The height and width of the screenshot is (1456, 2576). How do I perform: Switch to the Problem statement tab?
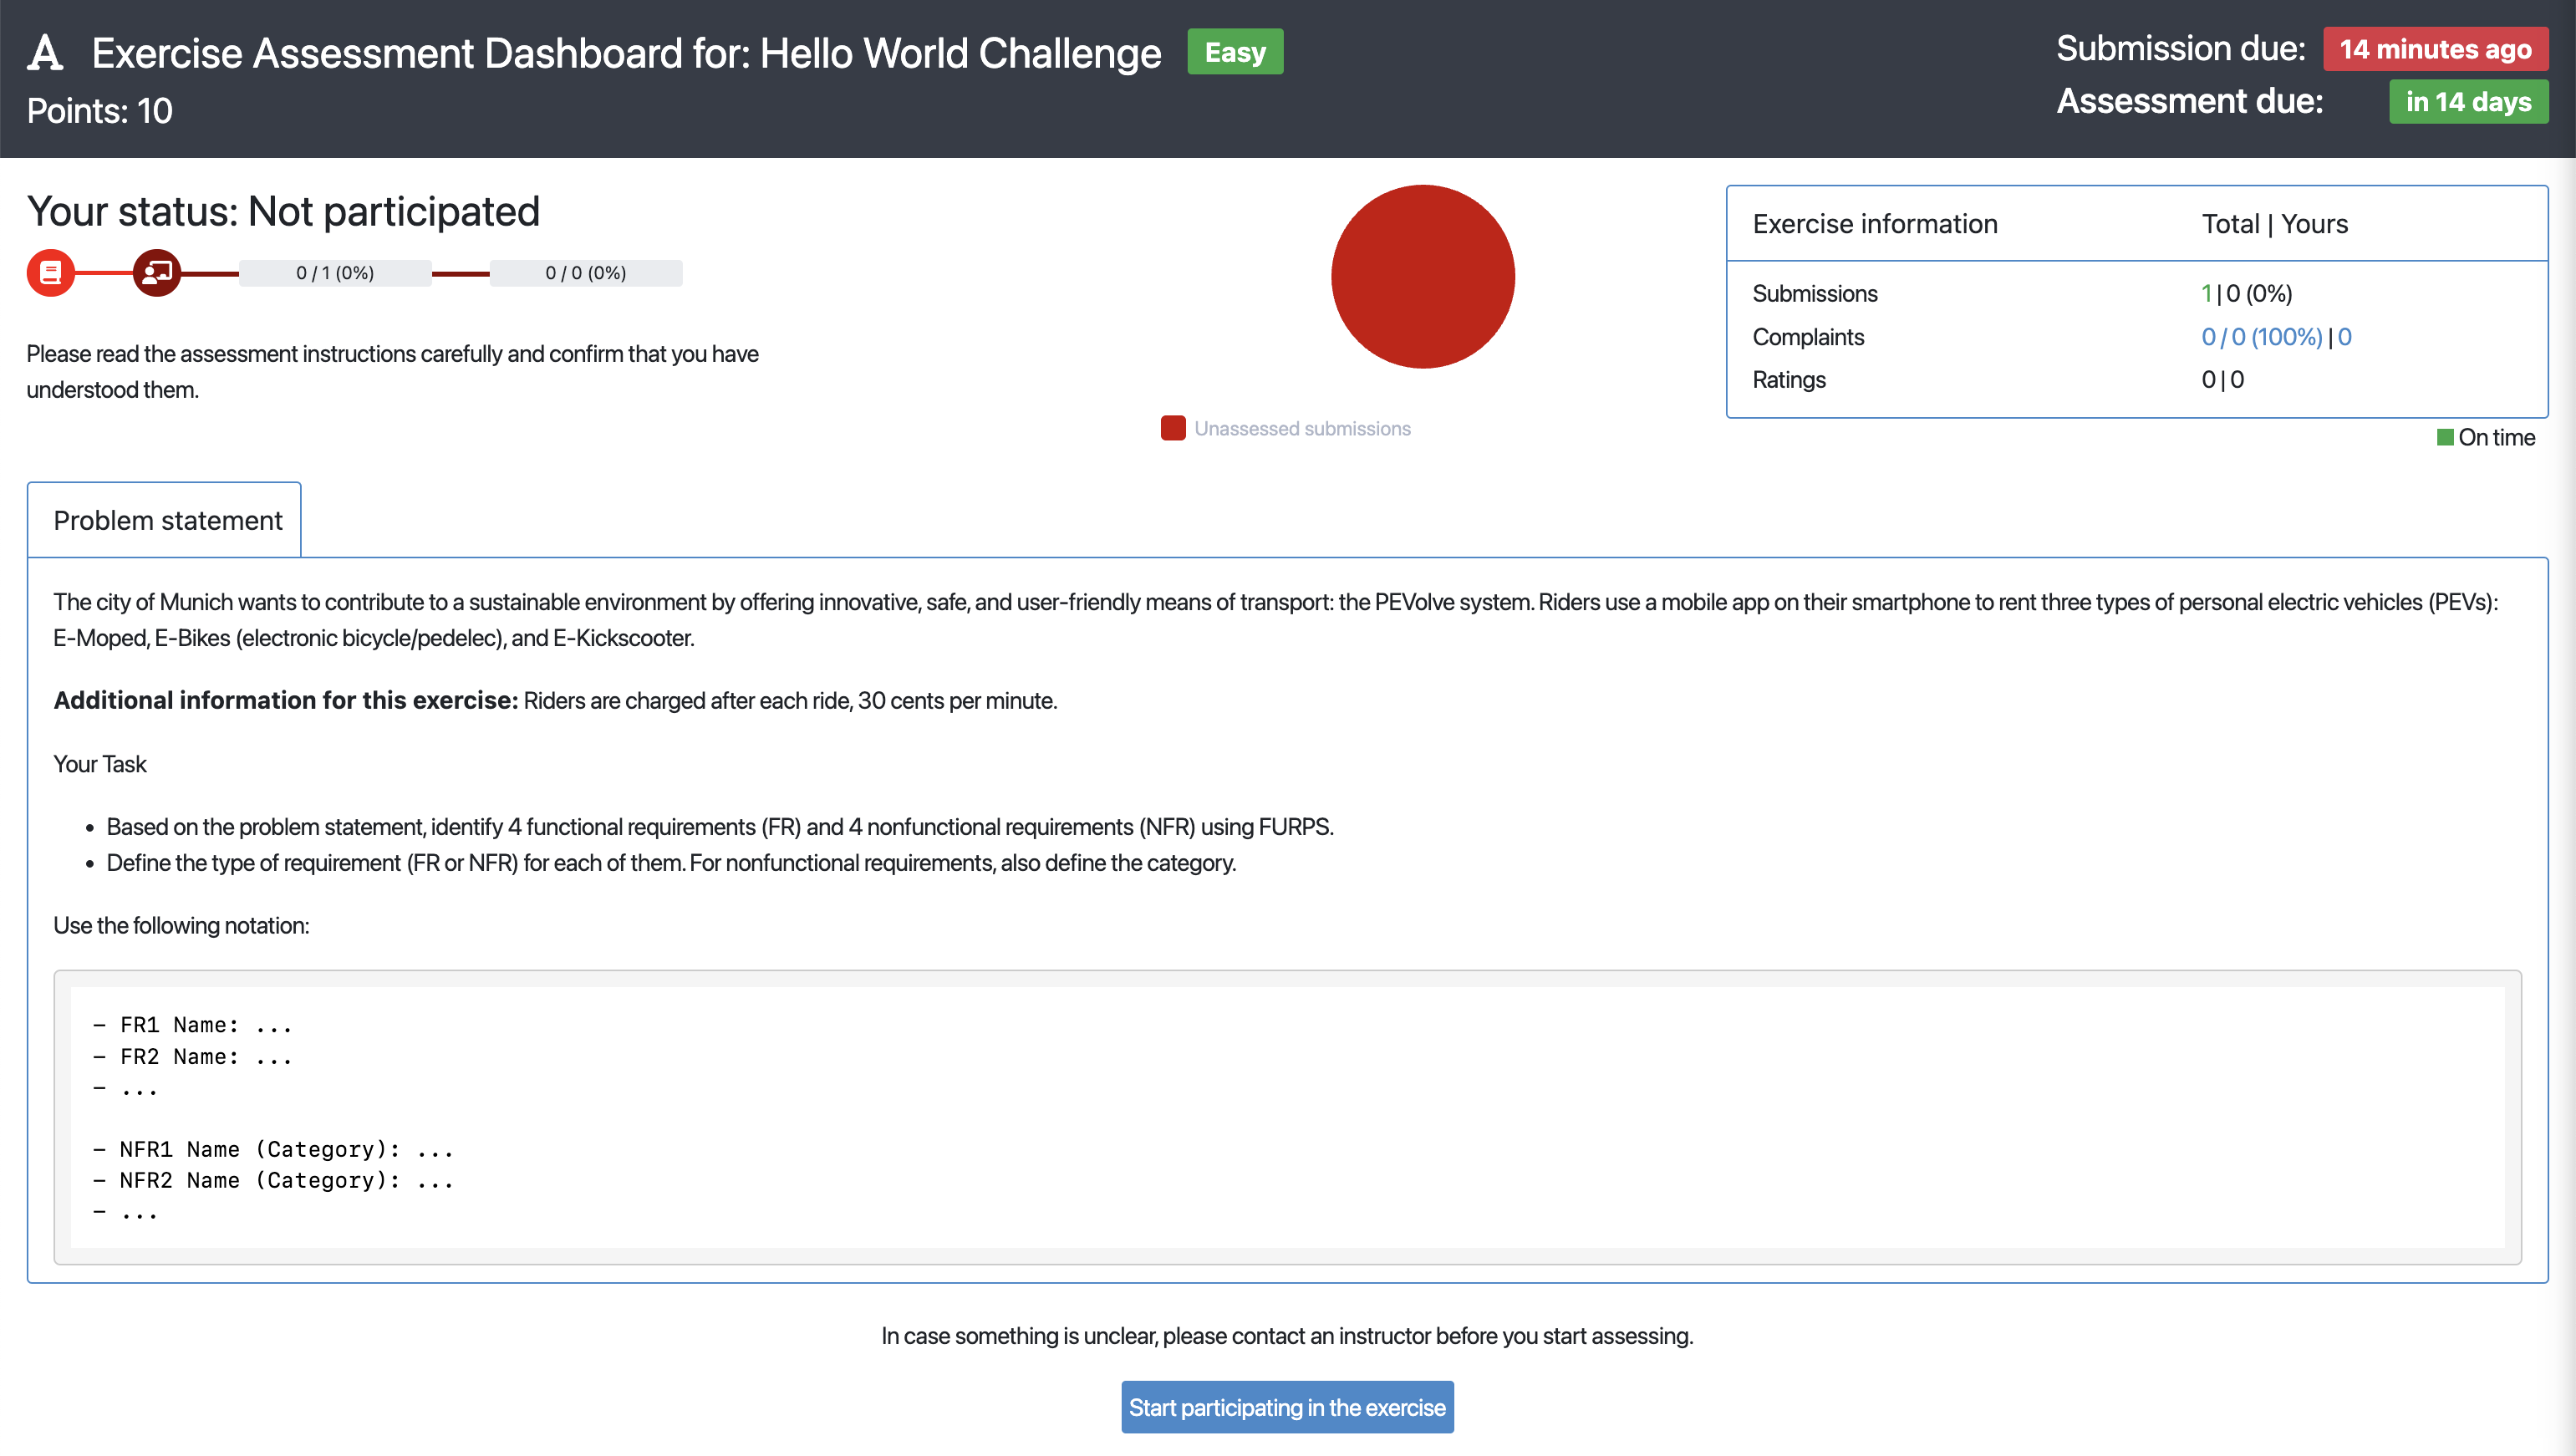point(163,519)
